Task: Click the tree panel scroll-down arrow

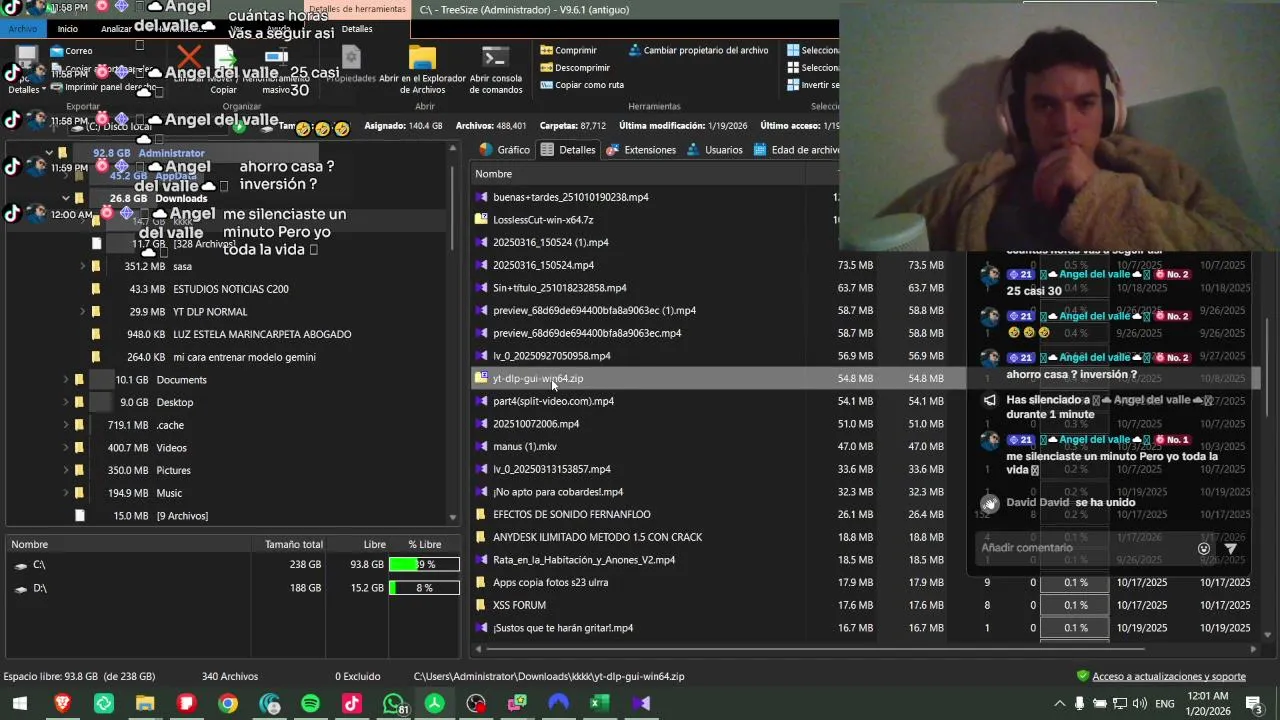Action: tap(453, 517)
